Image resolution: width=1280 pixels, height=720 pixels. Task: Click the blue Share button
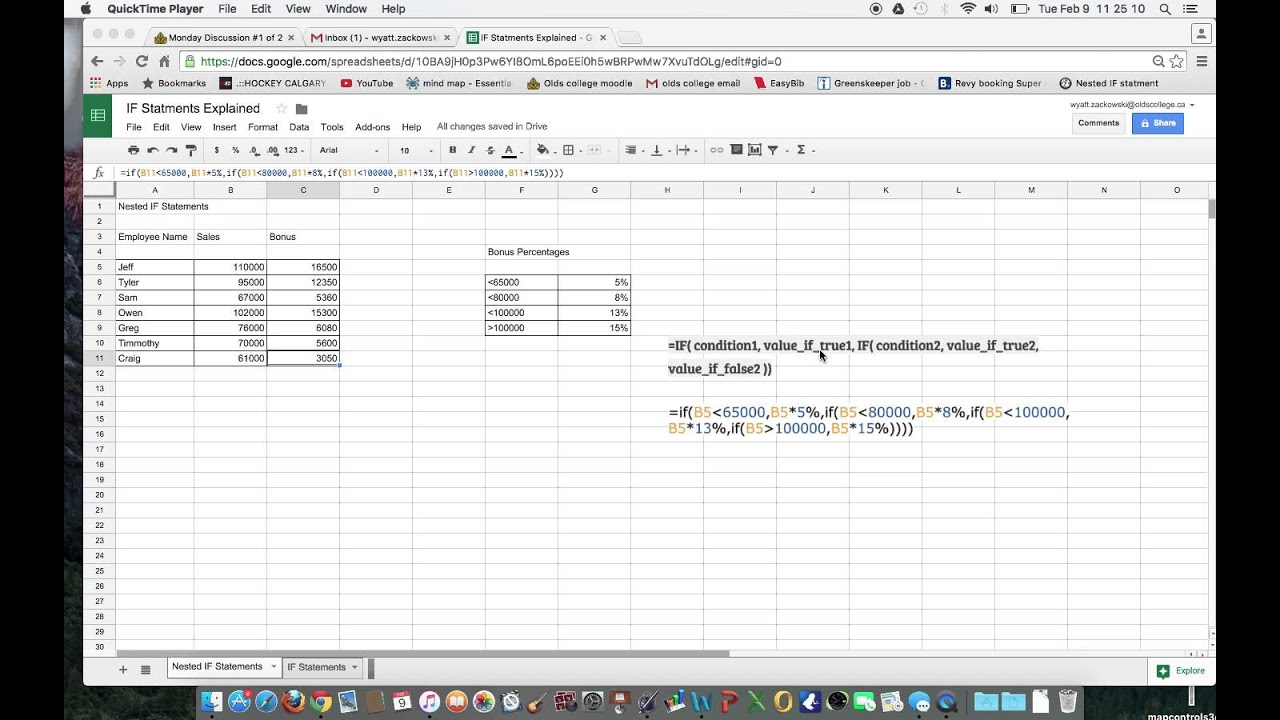1157,123
